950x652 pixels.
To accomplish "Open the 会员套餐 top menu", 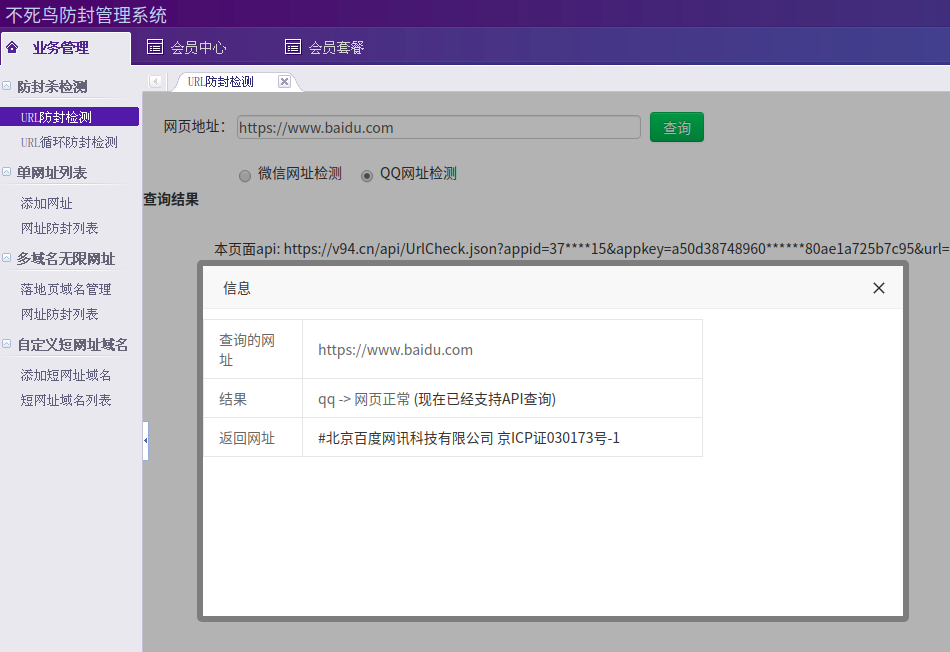I will [336, 47].
